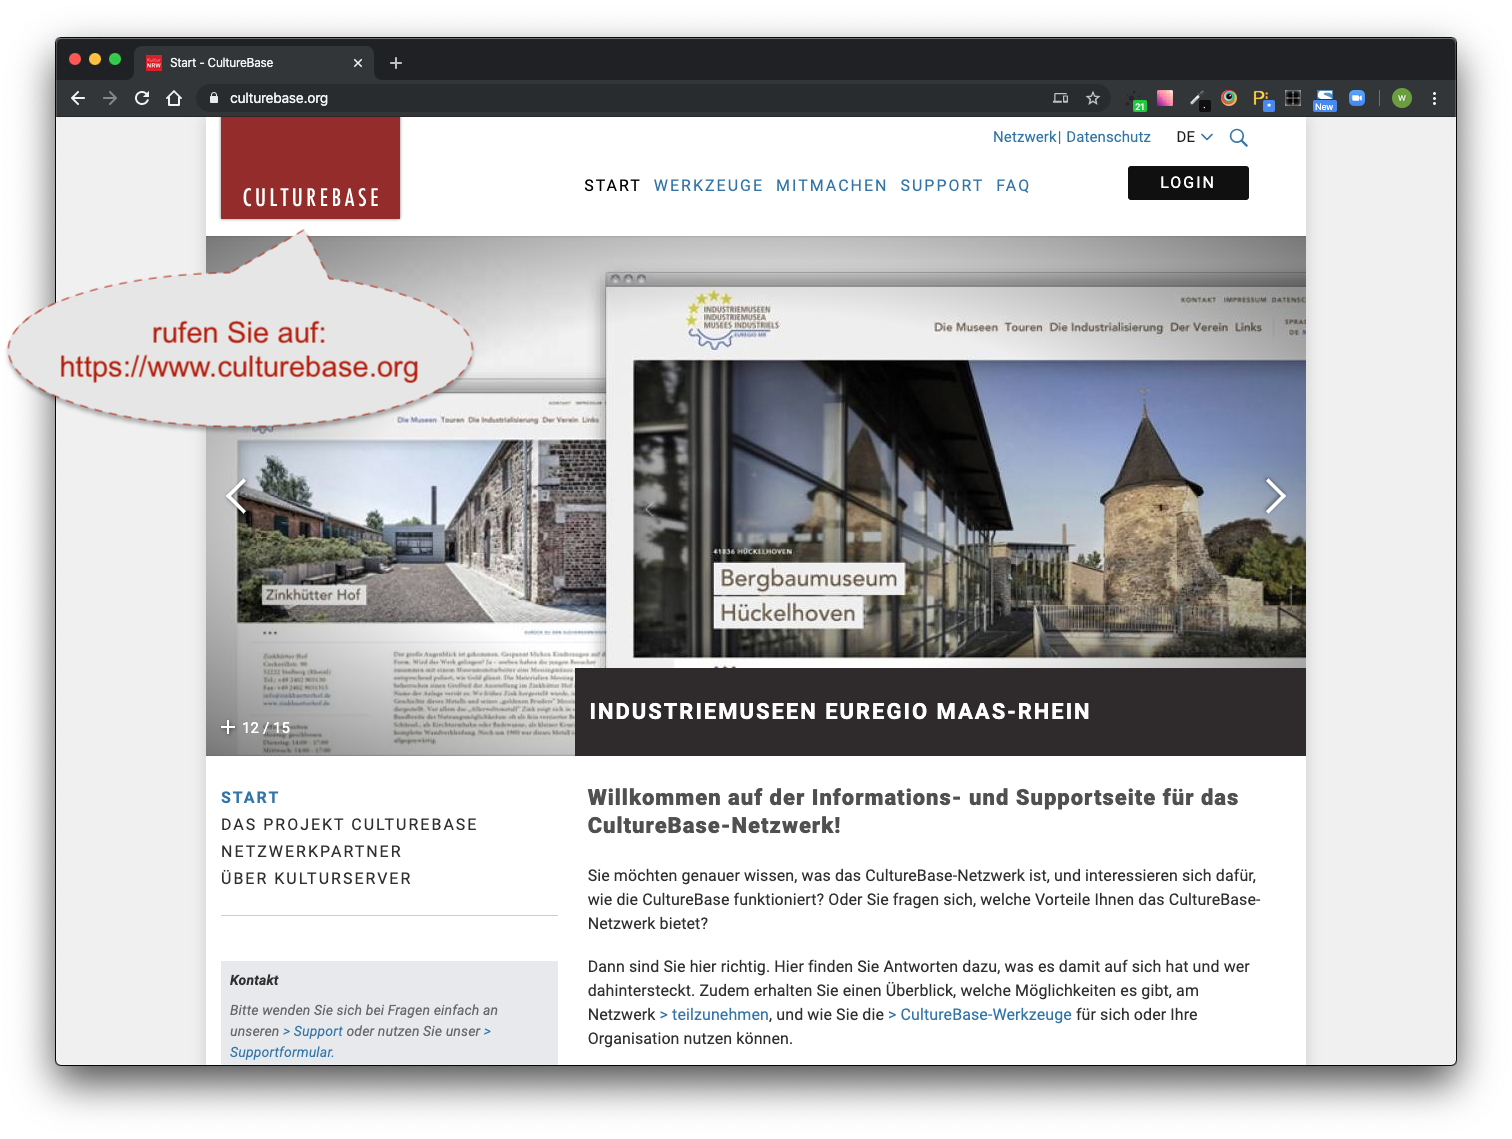Open a new browser tab
Screen dimensions: 1512x1139
(396, 63)
